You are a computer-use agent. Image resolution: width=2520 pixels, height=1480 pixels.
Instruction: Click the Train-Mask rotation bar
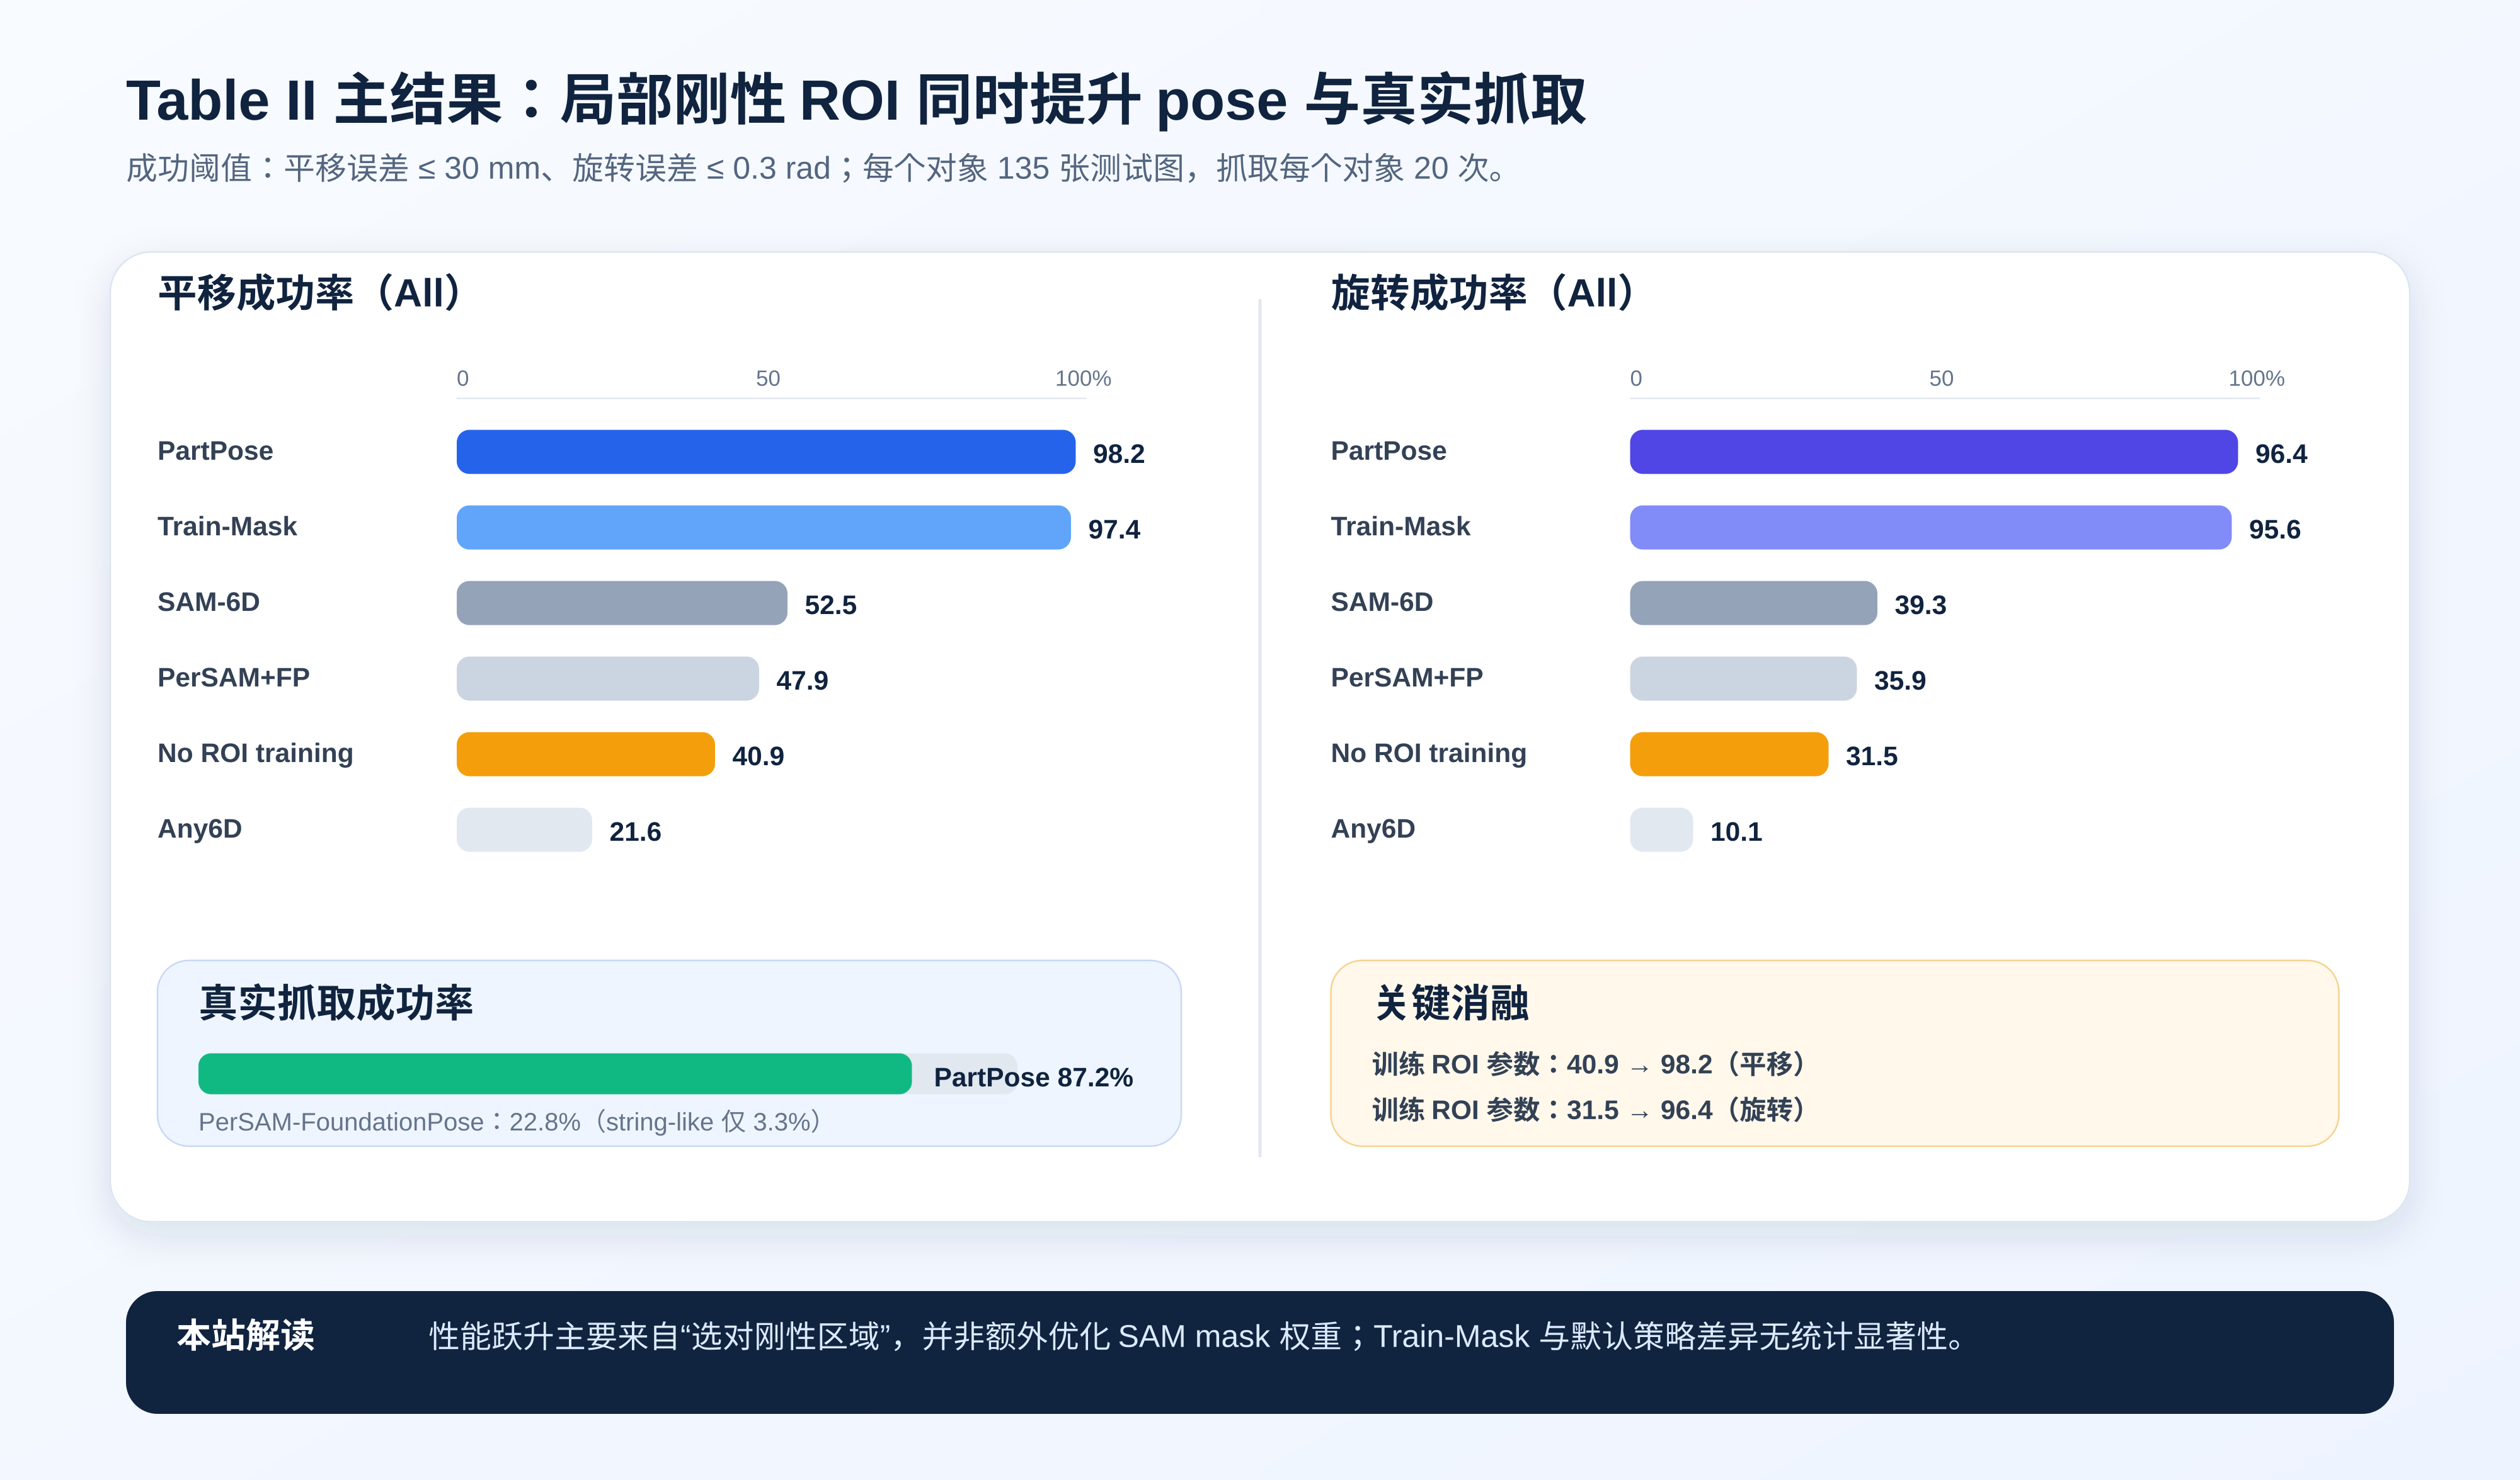coord(1931,527)
